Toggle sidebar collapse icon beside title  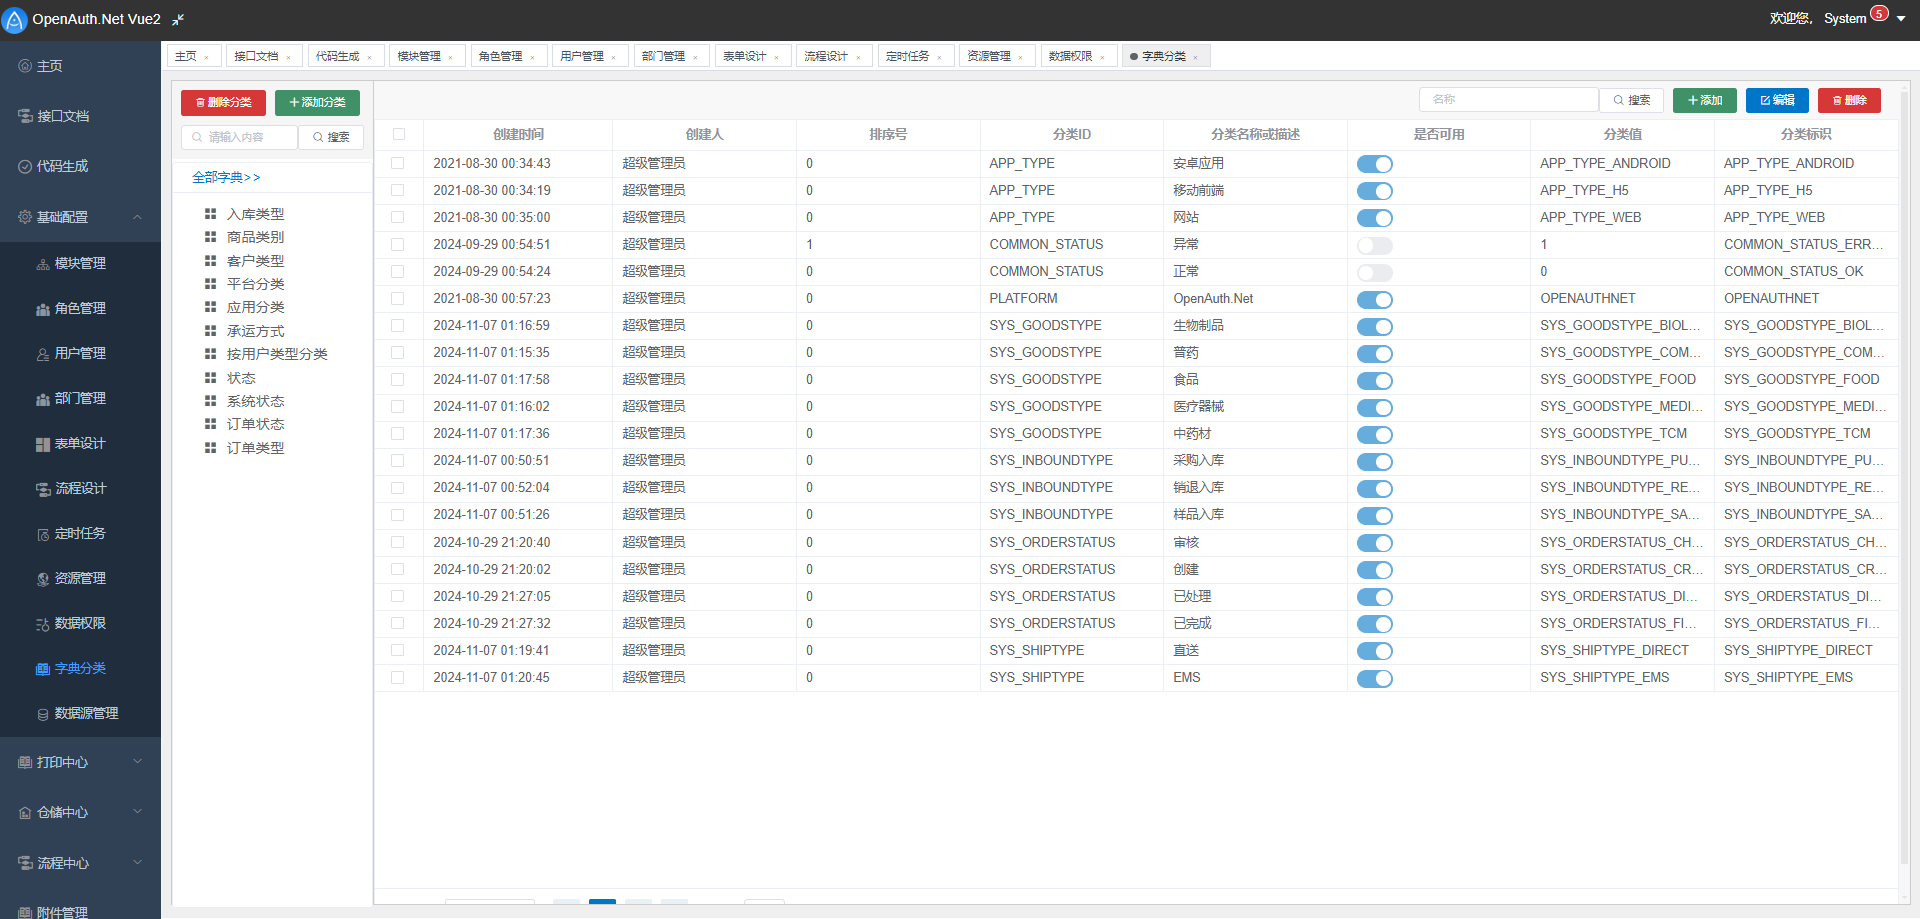click(178, 19)
